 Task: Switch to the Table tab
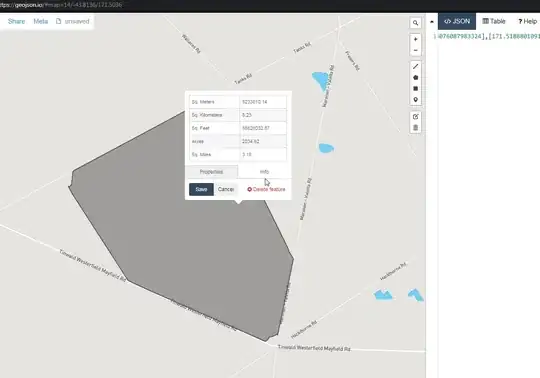(494, 21)
